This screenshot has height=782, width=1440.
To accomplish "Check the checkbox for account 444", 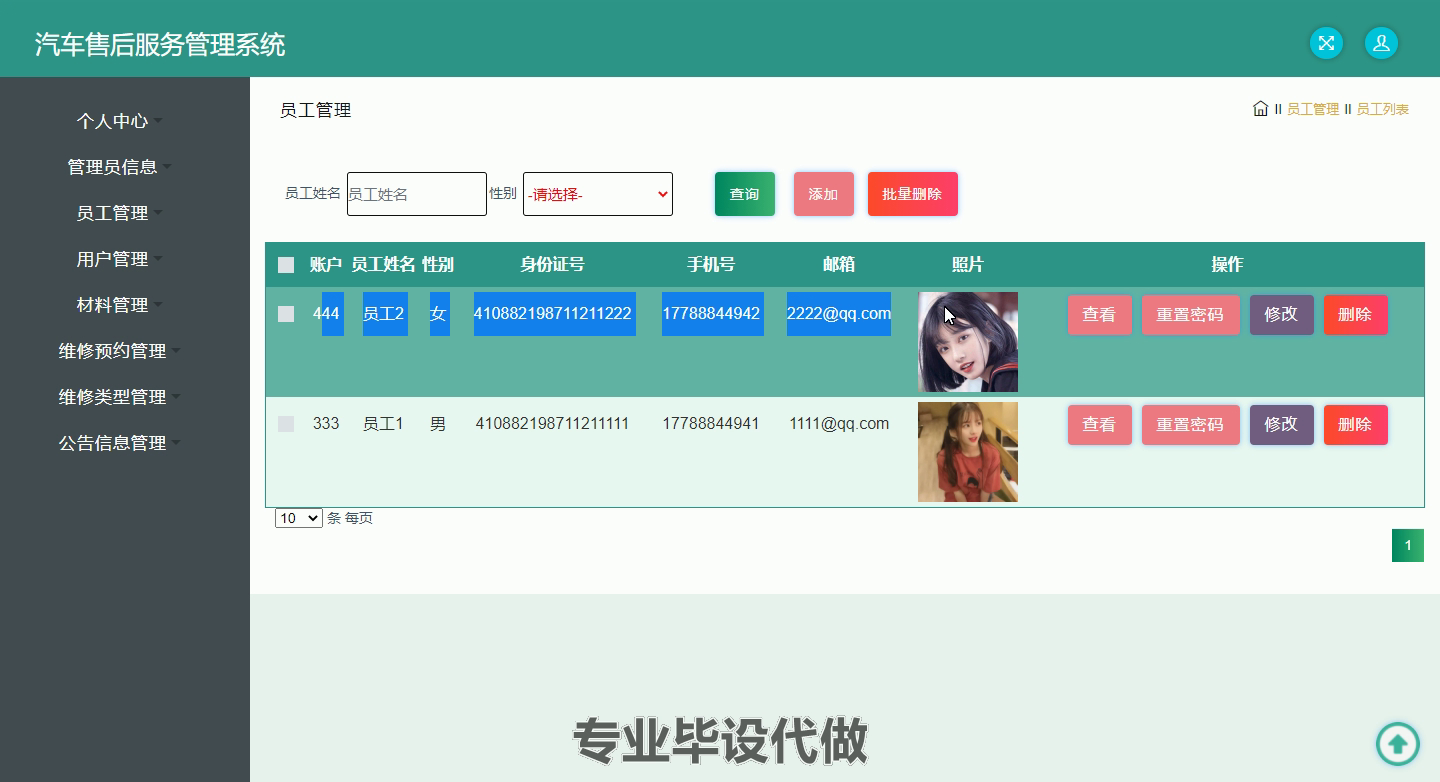I will click(x=286, y=314).
